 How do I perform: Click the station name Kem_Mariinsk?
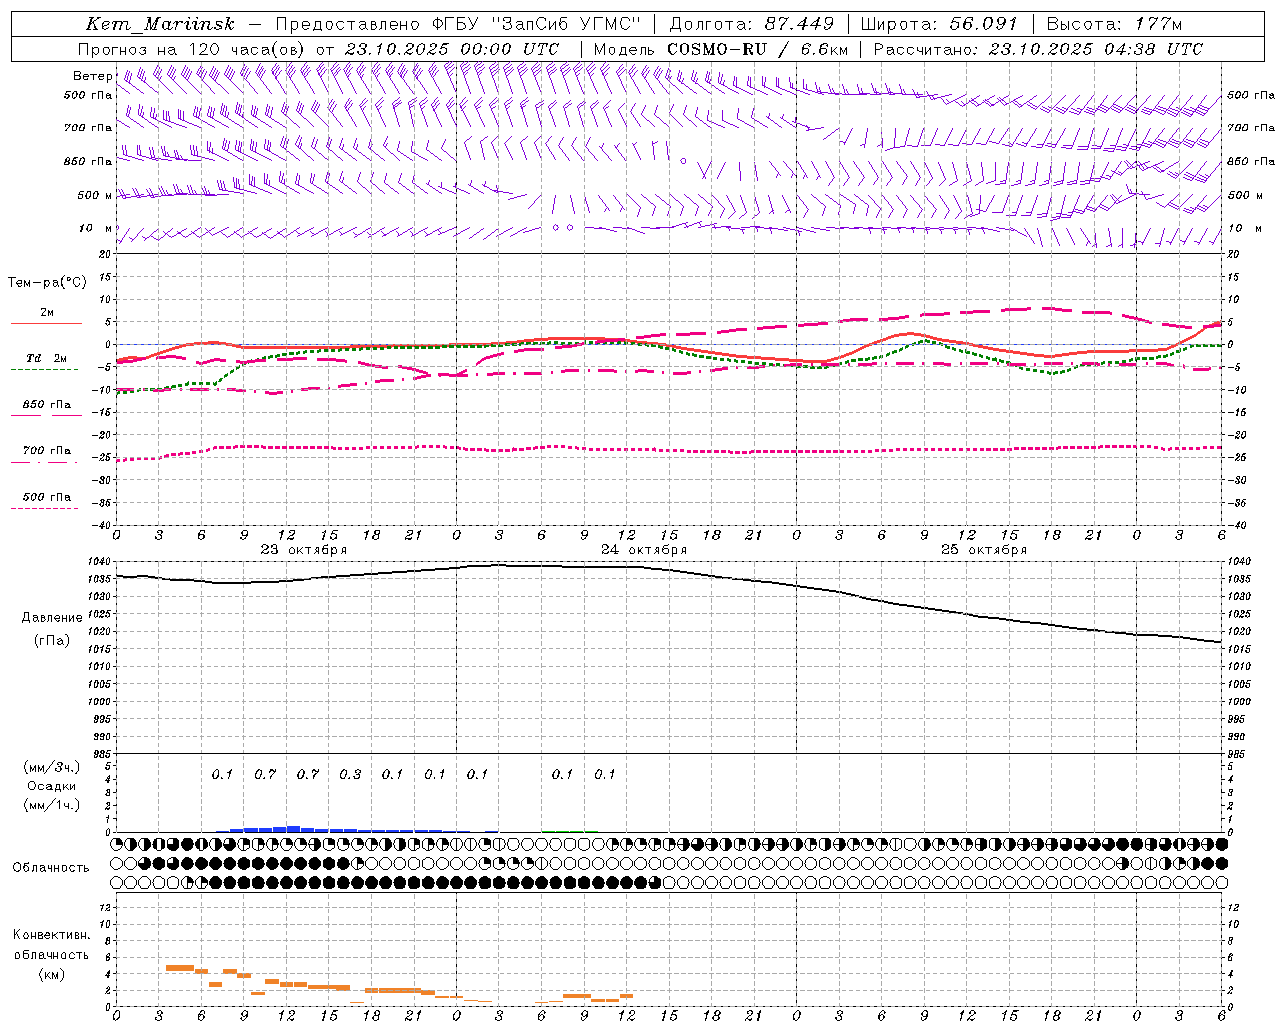(160, 24)
